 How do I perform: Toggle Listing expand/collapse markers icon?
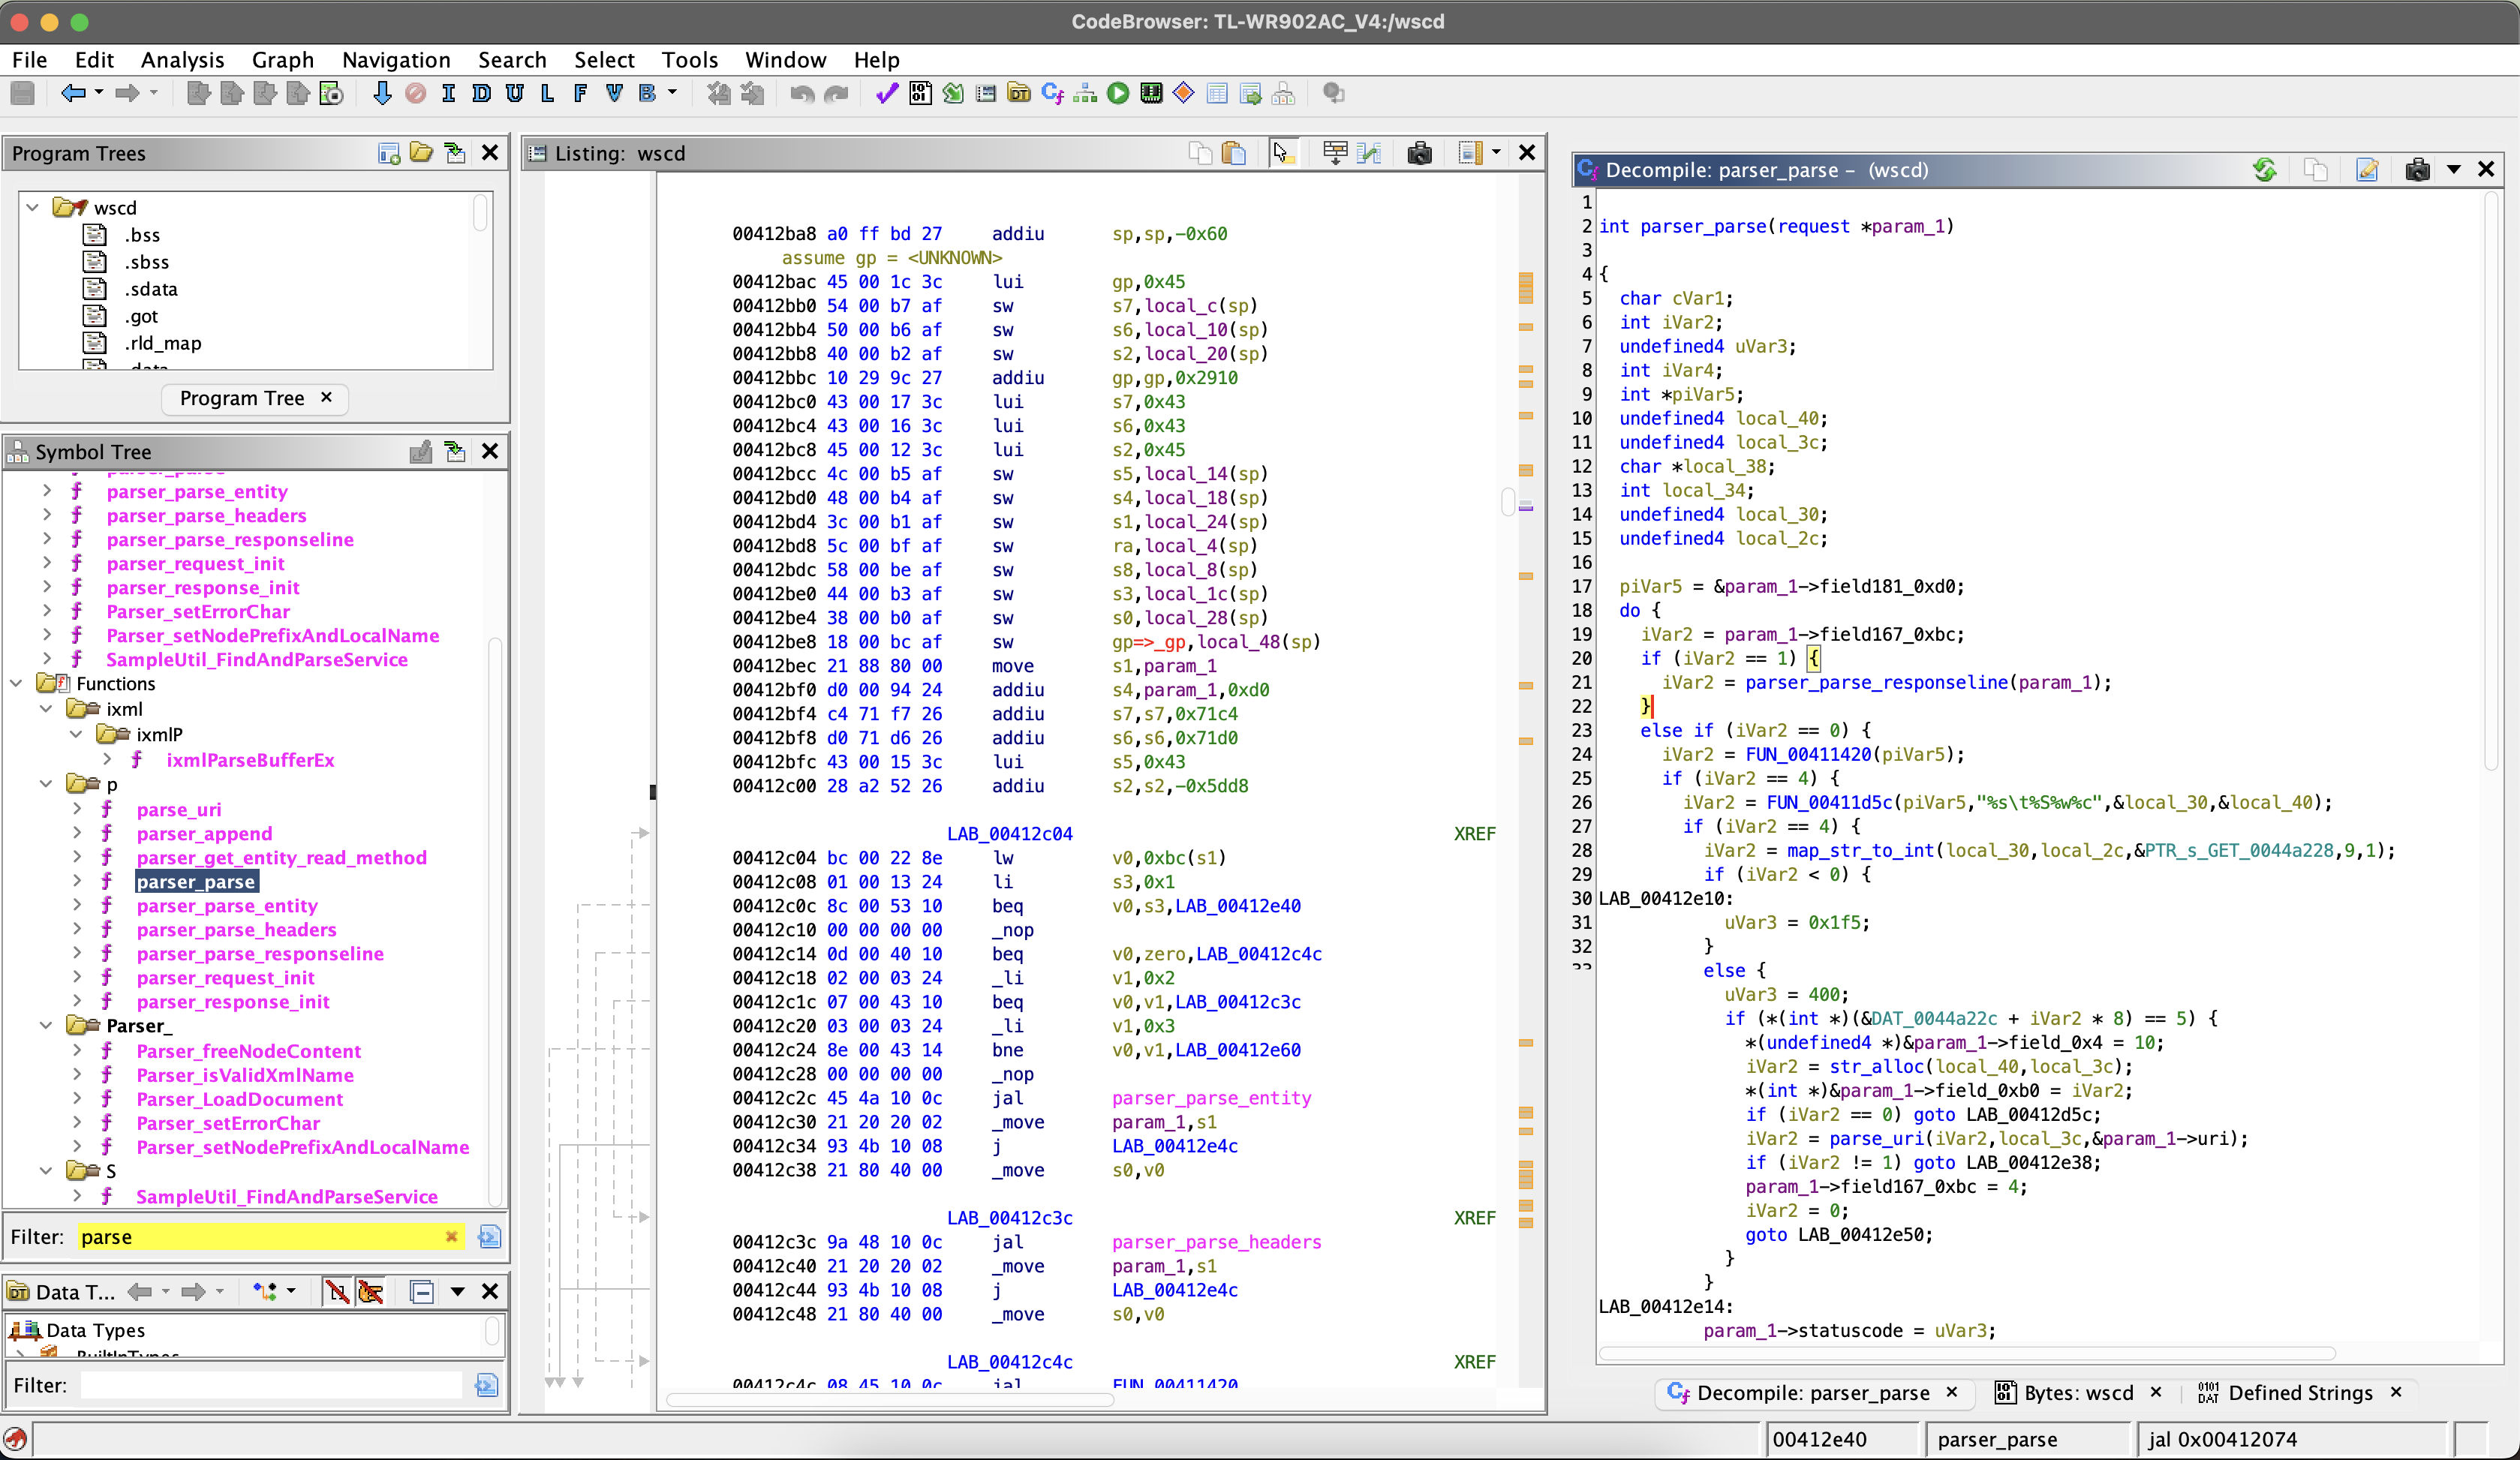1335,153
